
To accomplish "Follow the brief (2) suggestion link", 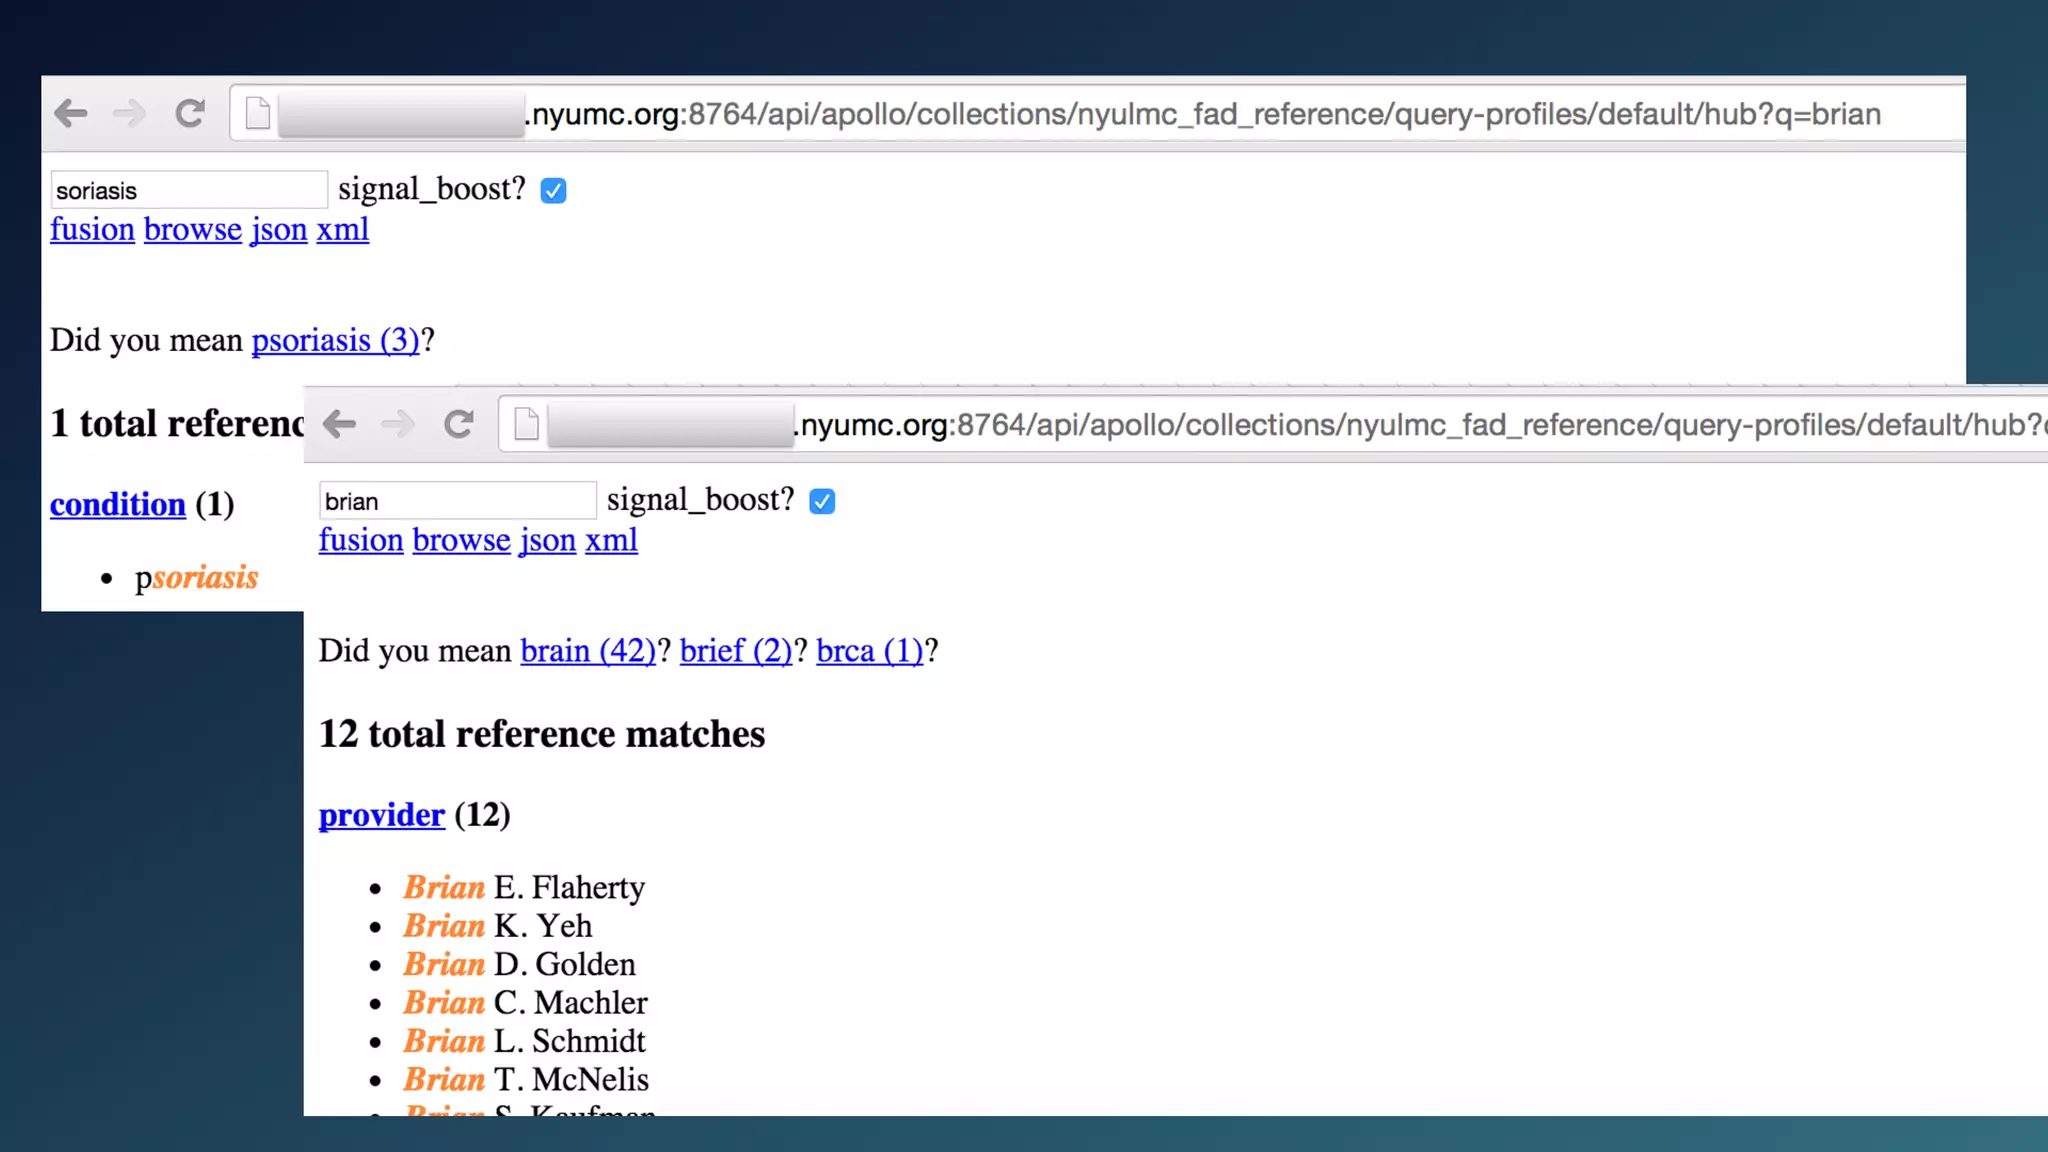I will pos(735,651).
